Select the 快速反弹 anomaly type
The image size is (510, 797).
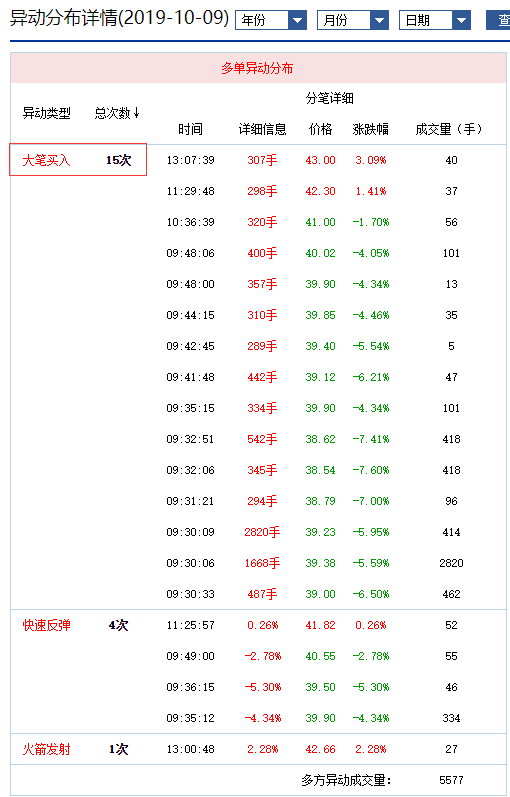click(46, 625)
